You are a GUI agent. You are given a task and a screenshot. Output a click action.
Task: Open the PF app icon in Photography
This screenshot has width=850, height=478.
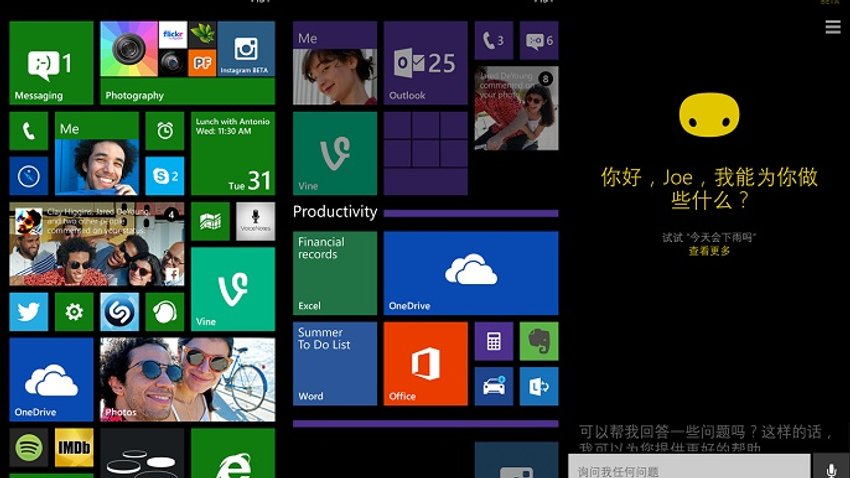pos(202,63)
